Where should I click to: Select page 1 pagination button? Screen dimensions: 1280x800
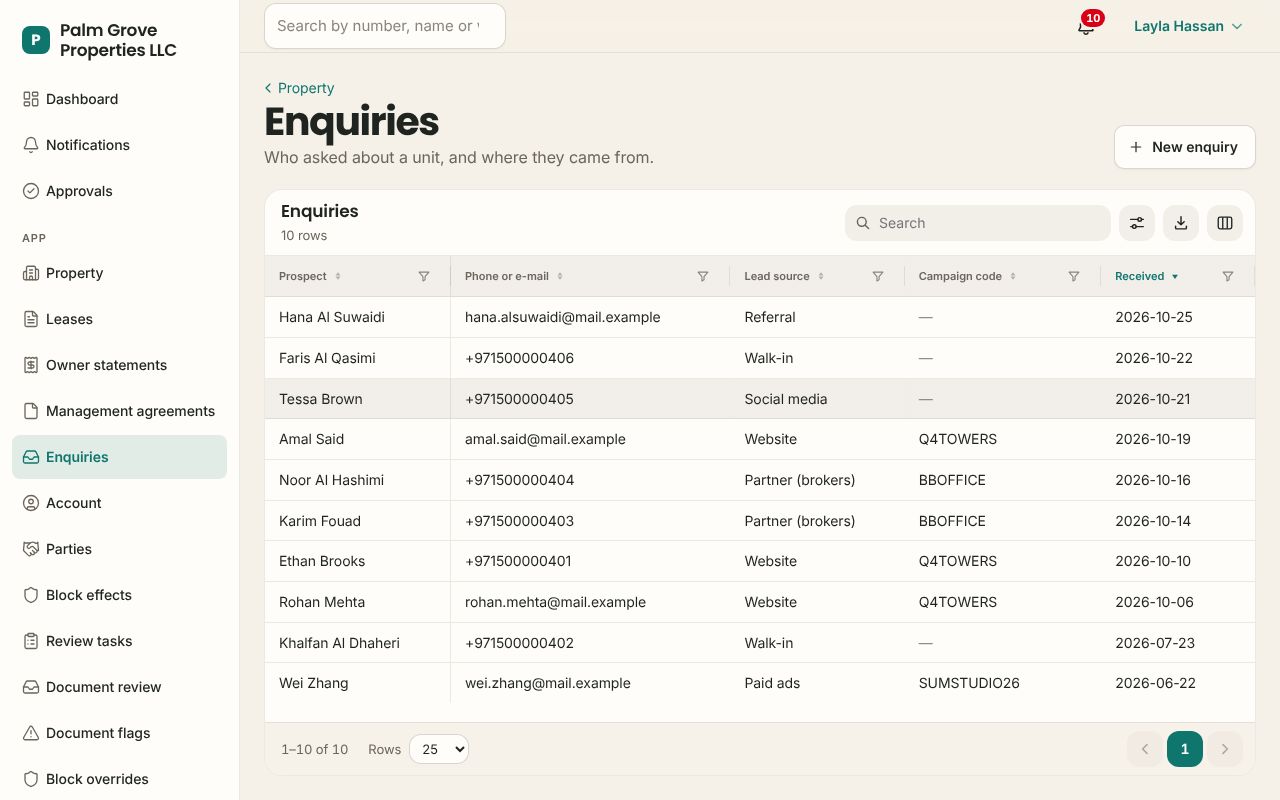1185,749
